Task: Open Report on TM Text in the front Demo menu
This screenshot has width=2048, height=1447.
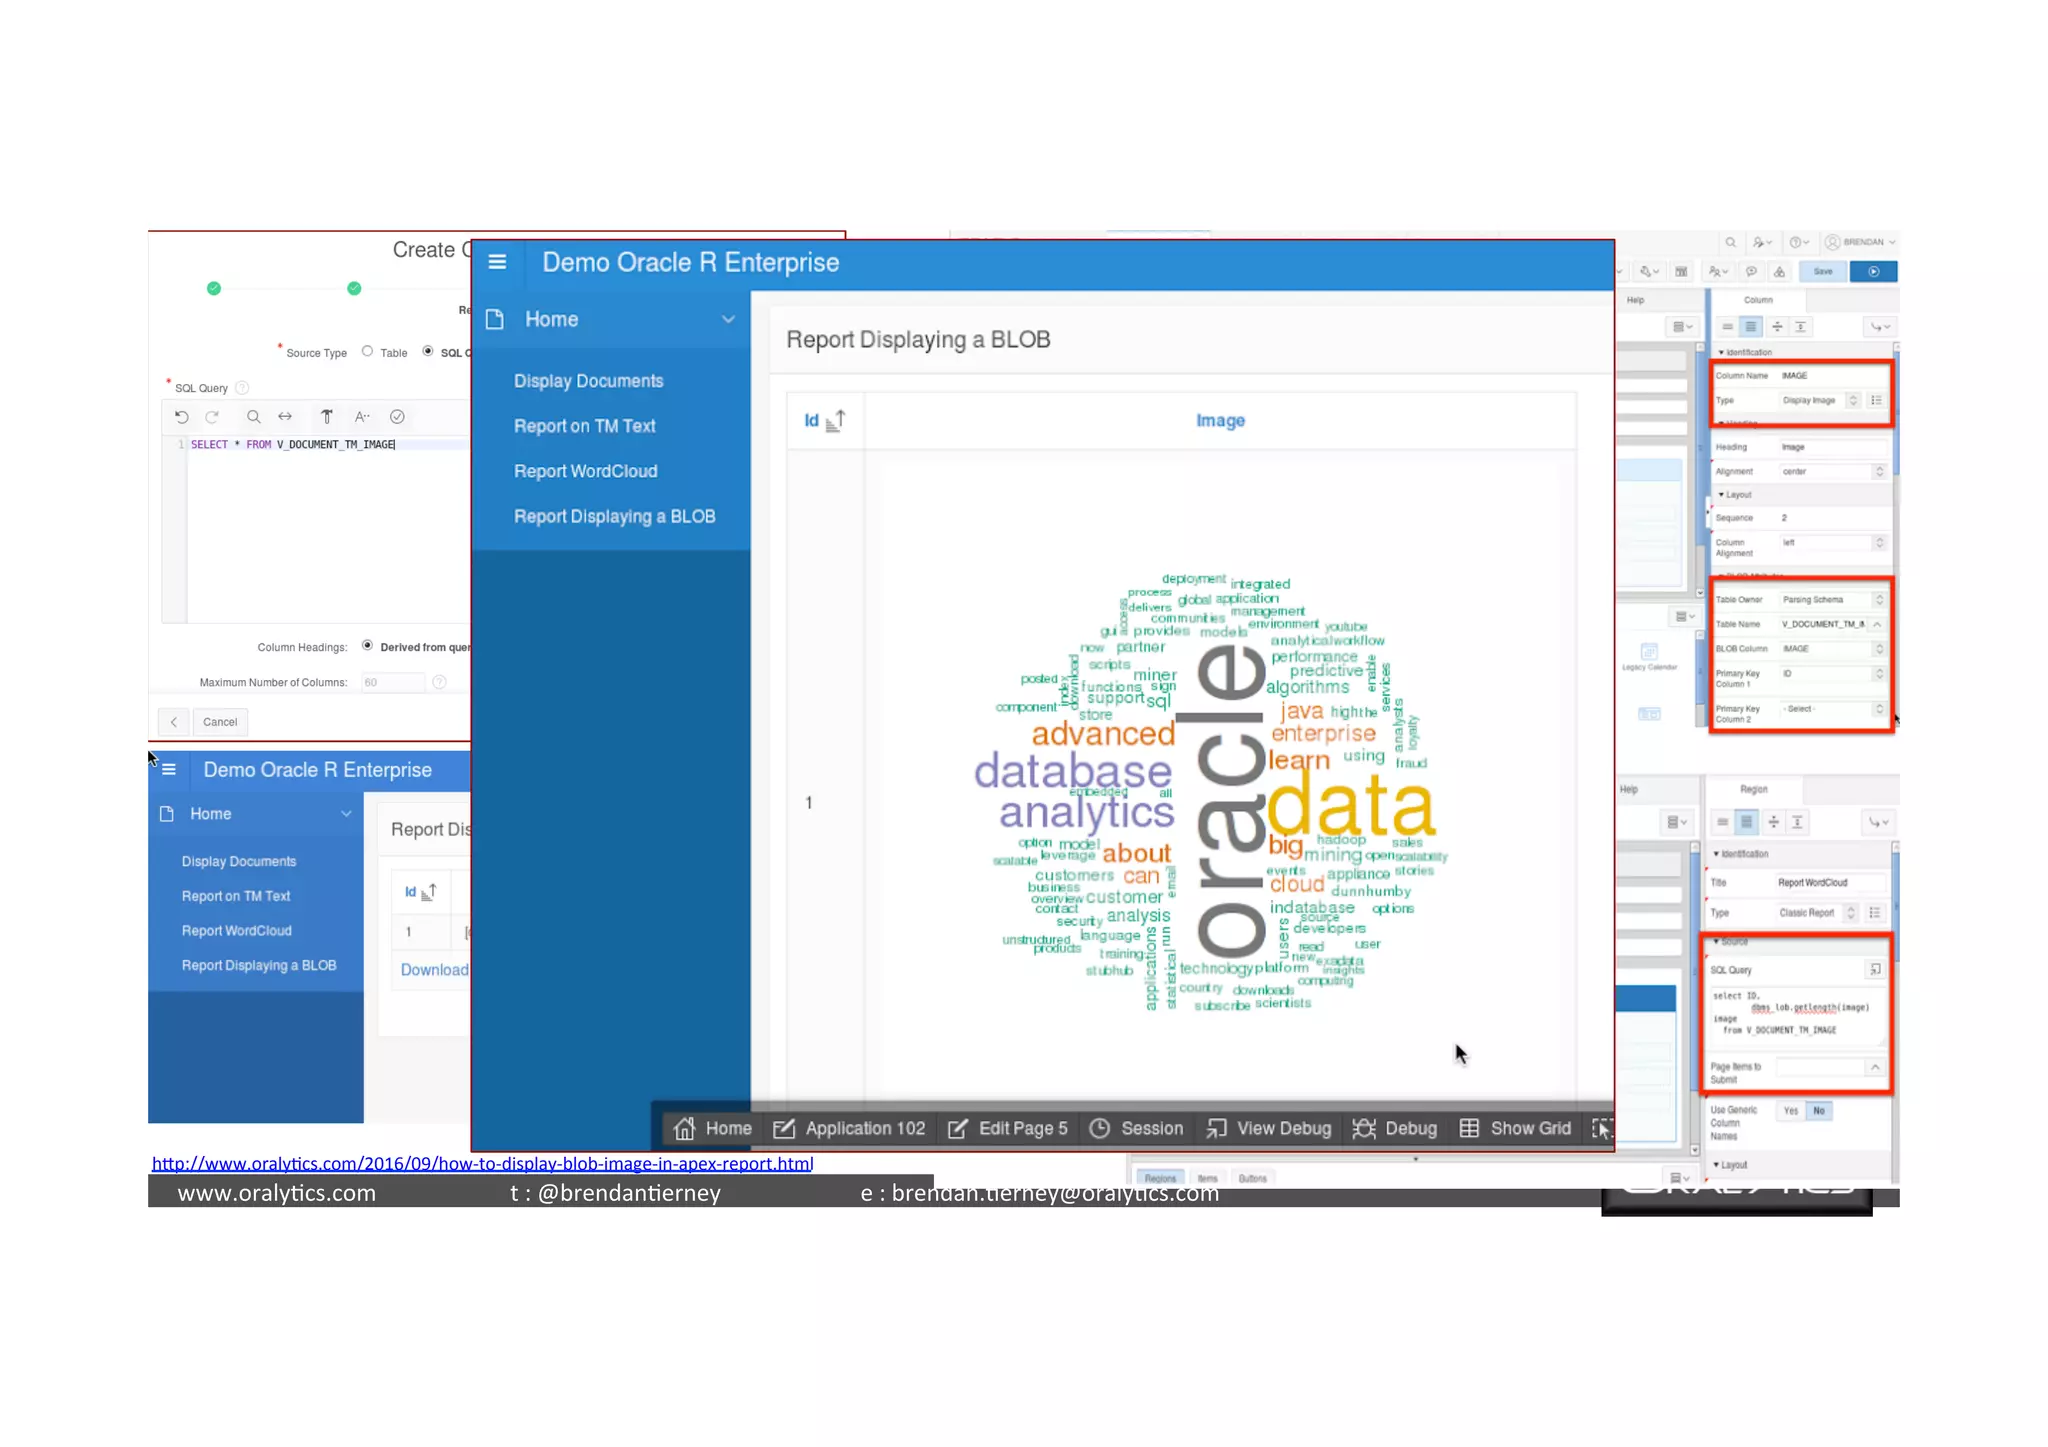Action: (x=584, y=426)
